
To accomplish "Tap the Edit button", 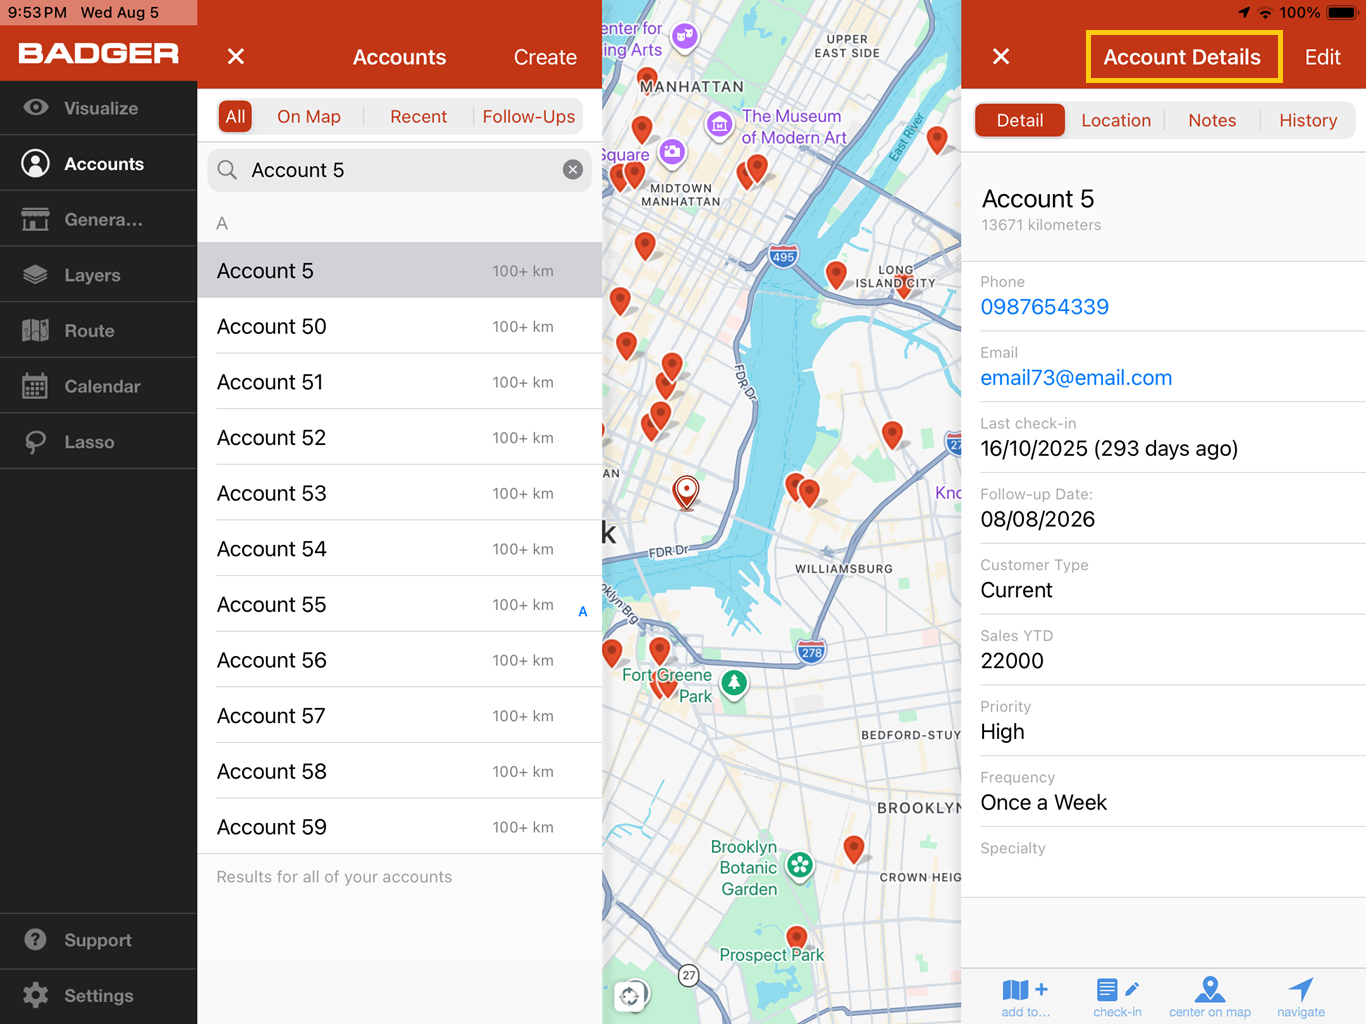I will coord(1322,57).
